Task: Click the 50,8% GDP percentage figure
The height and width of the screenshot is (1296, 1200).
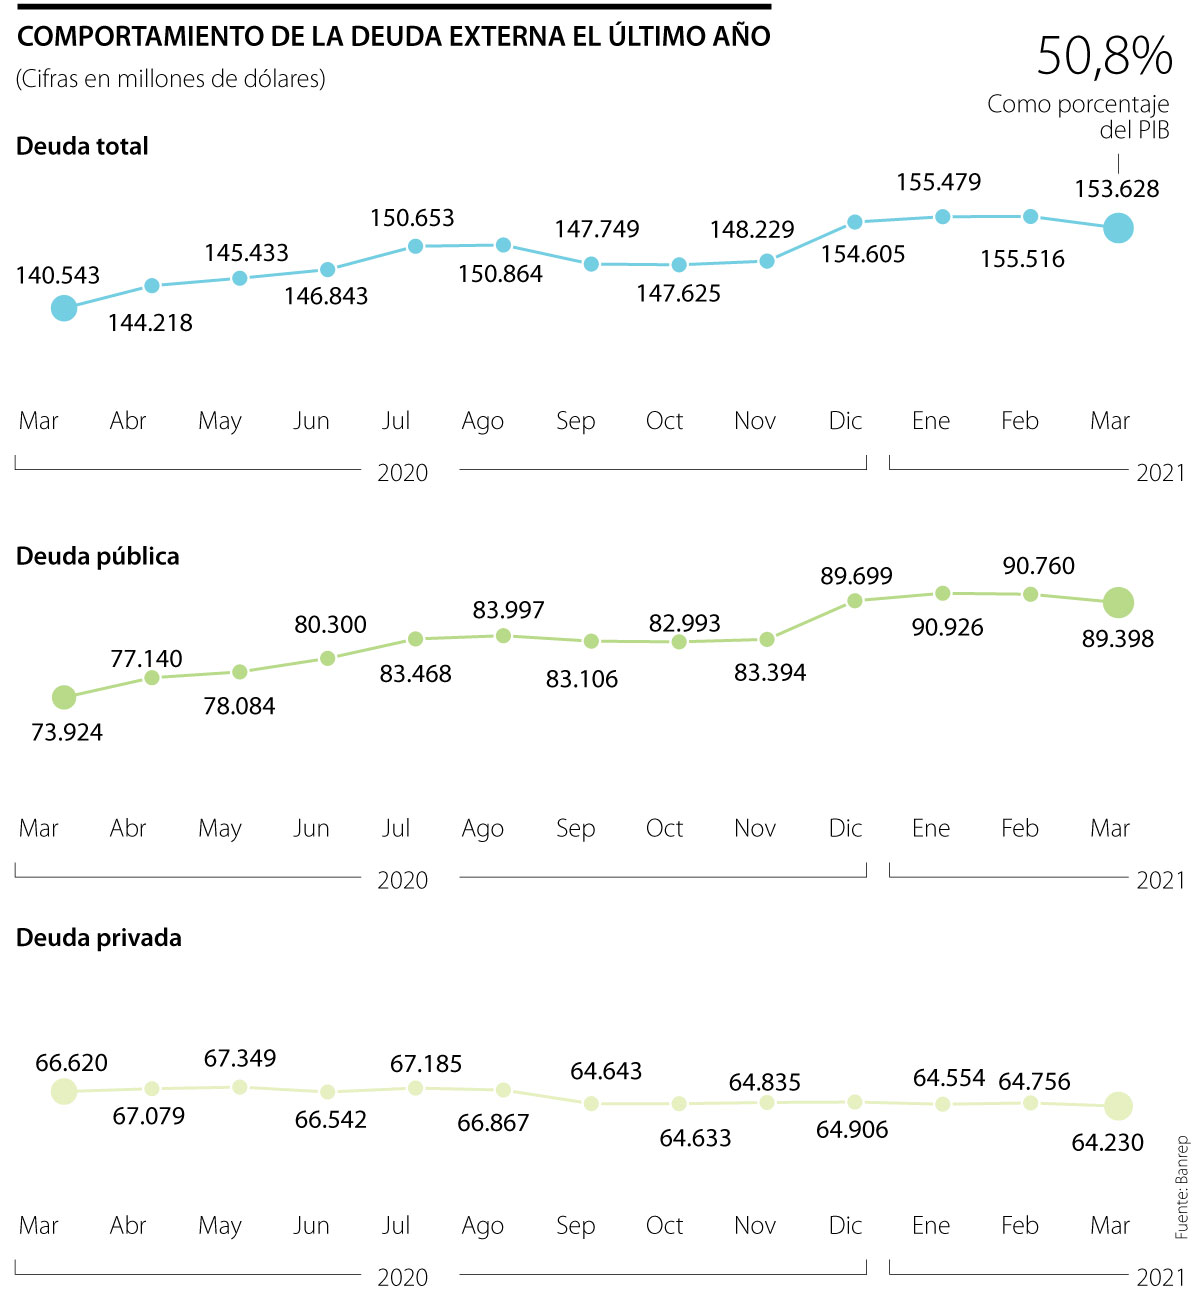Action: 1104,56
